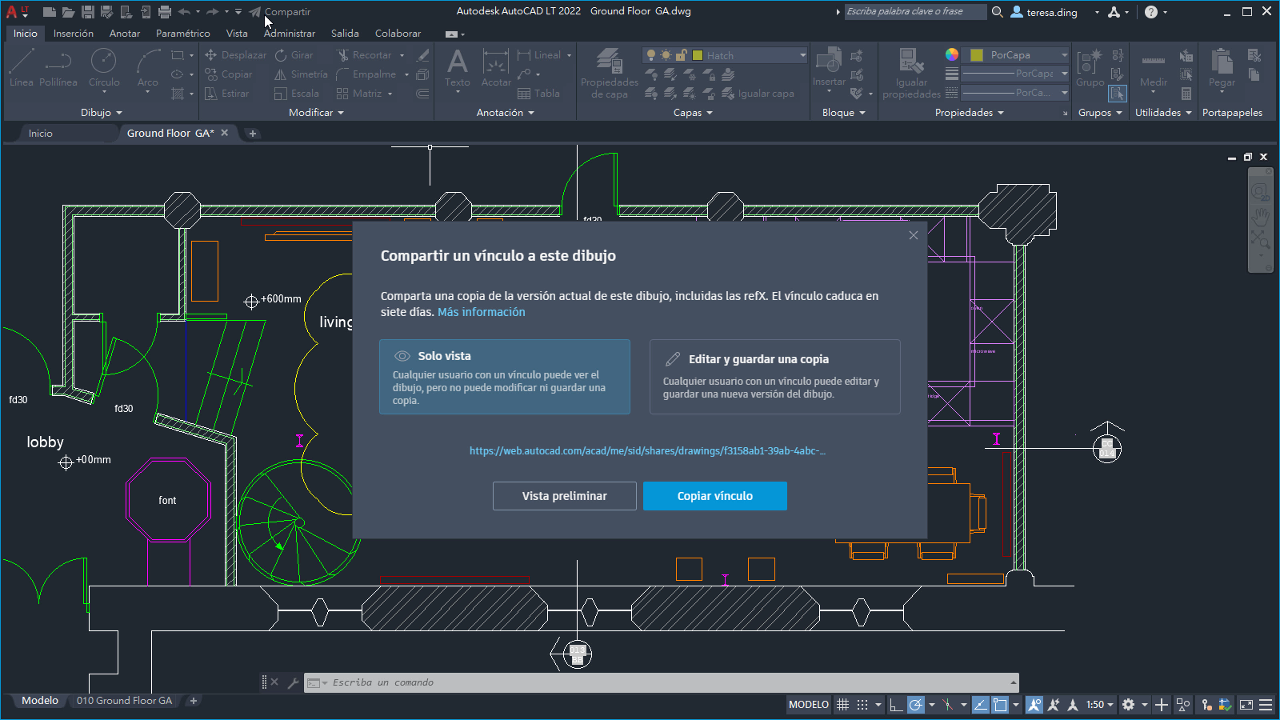Expand the Dibujo panel
1280x720 pixels.
pyautogui.click(x=102, y=113)
